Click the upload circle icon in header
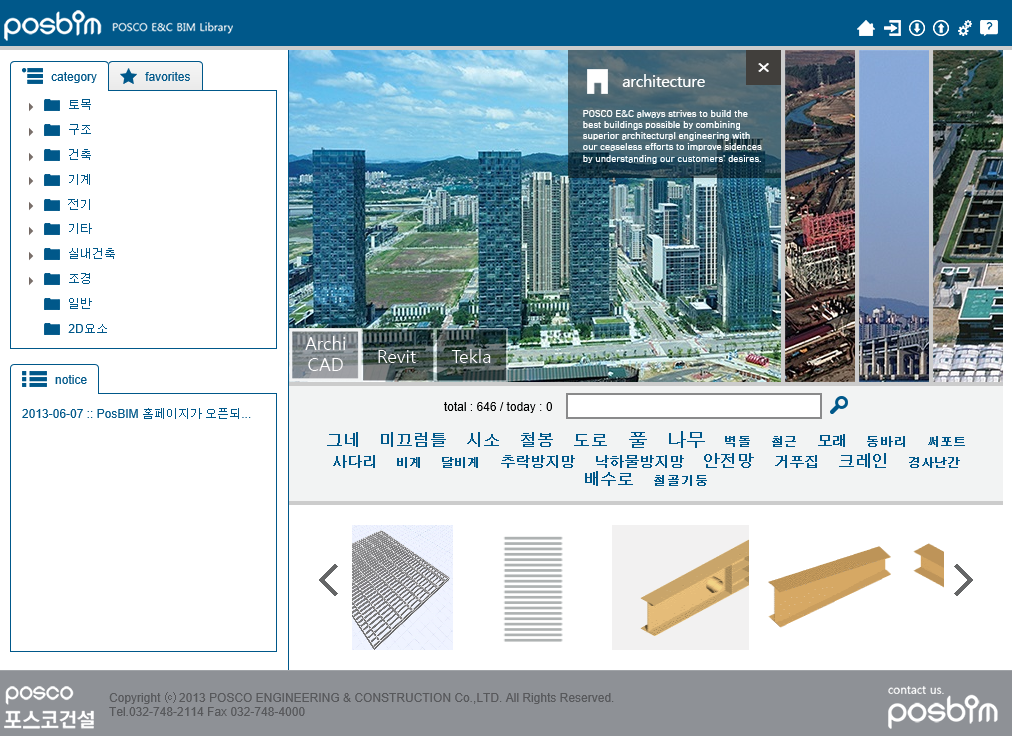This screenshot has height=736, width=1012. point(941,28)
